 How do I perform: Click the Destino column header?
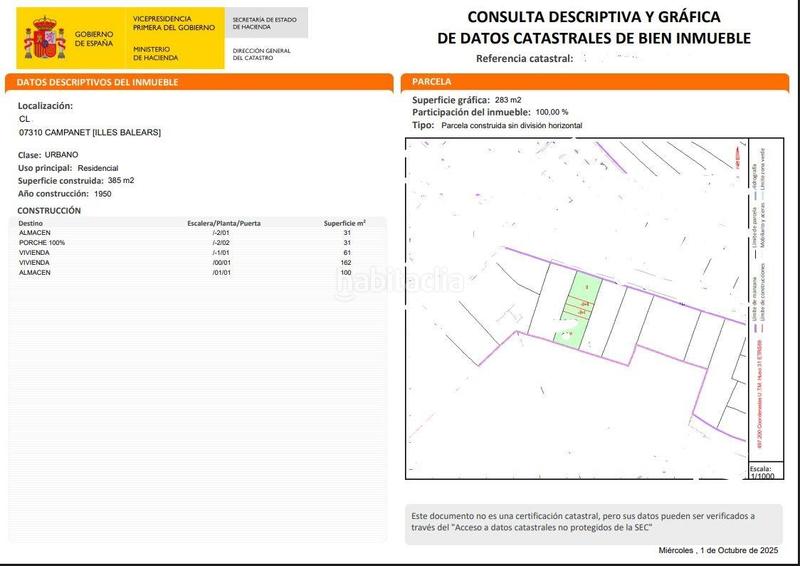click(31, 223)
